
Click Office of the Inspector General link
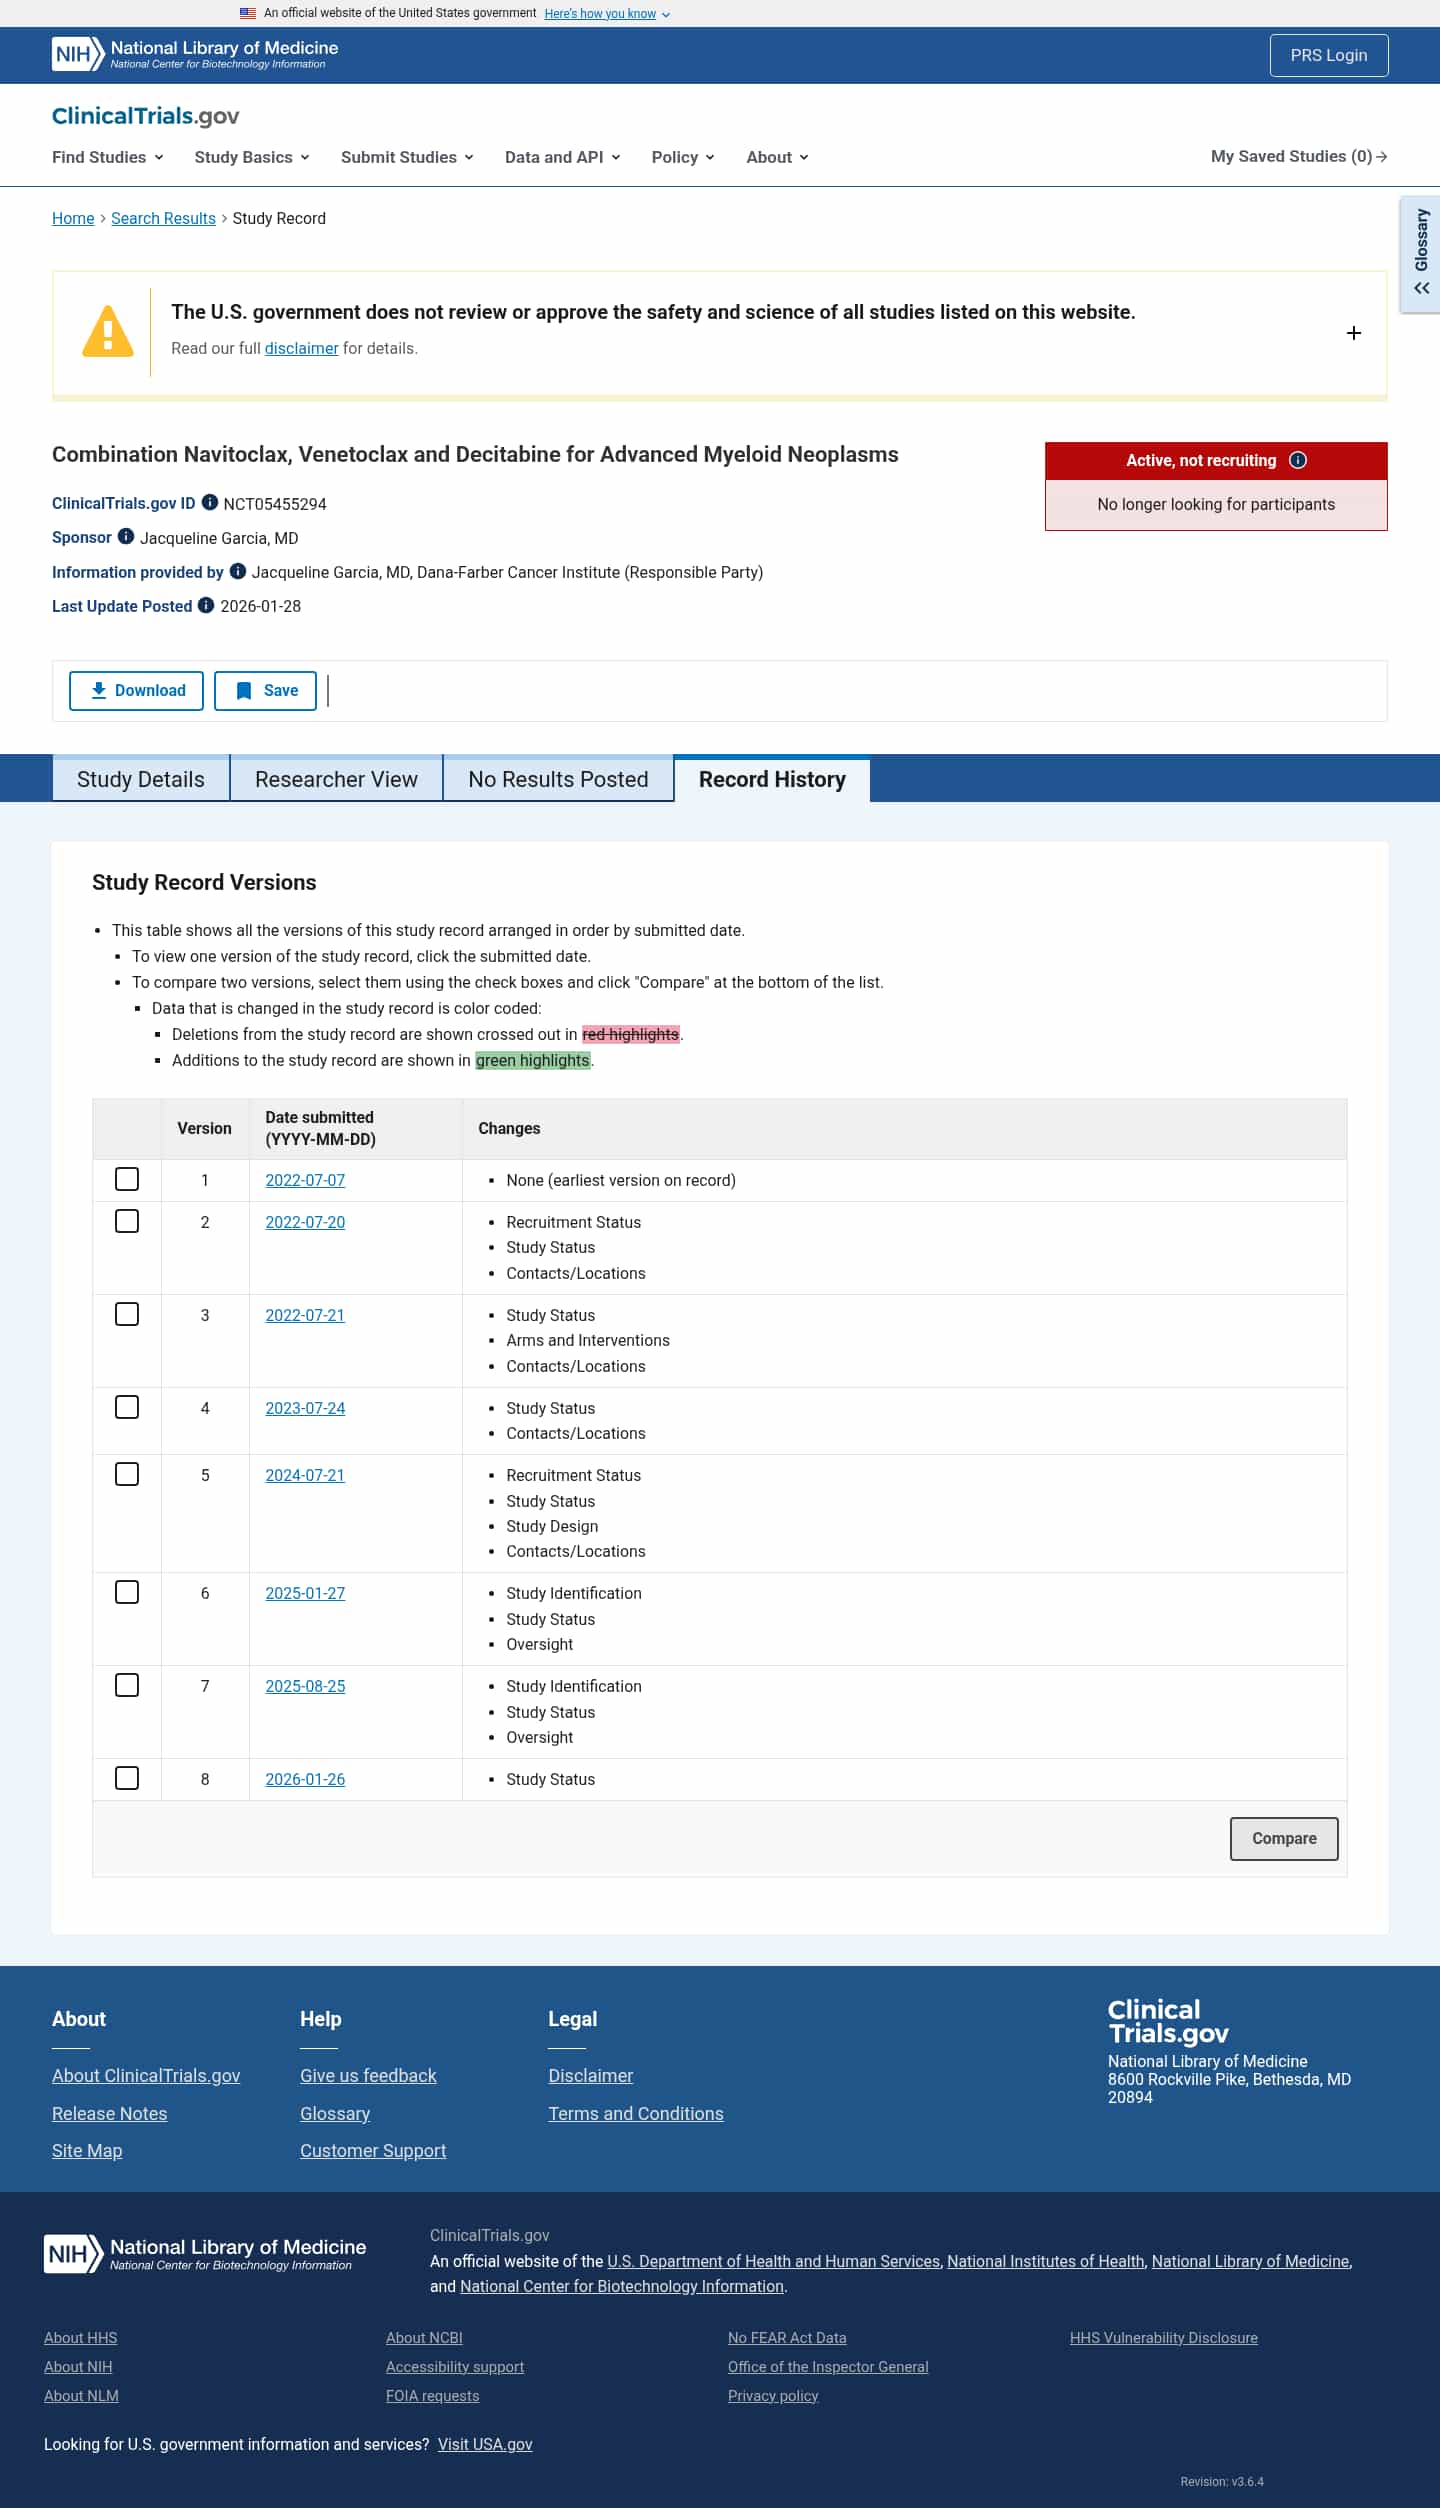pyautogui.click(x=828, y=2366)
